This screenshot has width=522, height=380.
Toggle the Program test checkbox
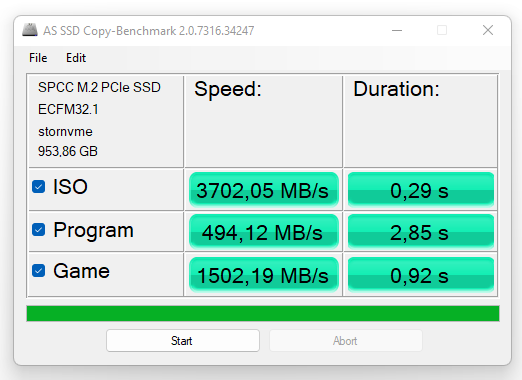tap(39, 230)
